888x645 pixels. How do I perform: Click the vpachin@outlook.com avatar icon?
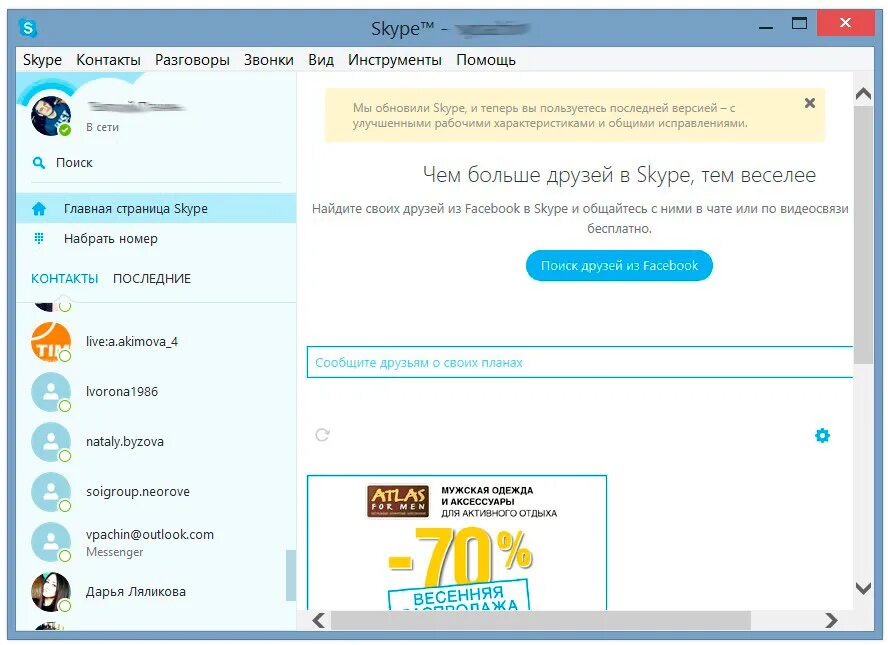51,542
